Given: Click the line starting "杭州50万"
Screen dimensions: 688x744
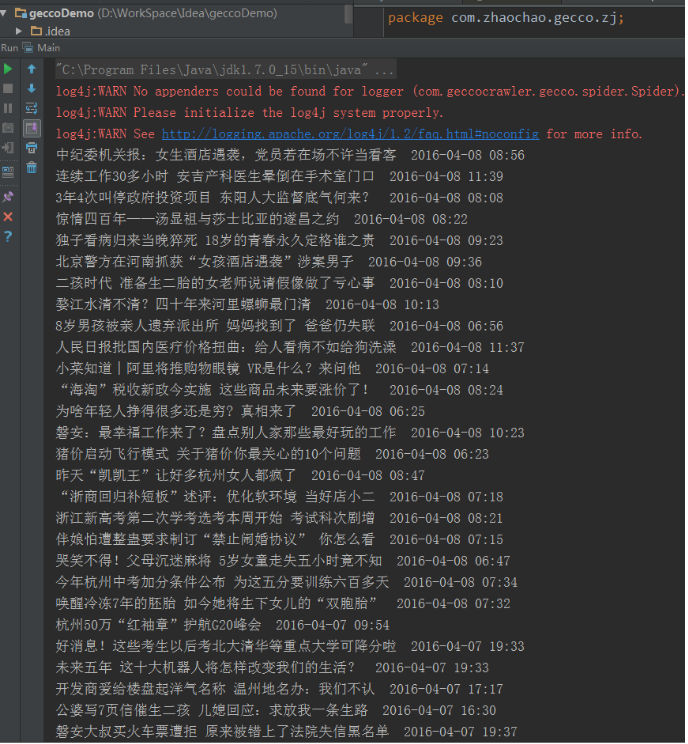Looking at the screenshot, I should 223,625.
